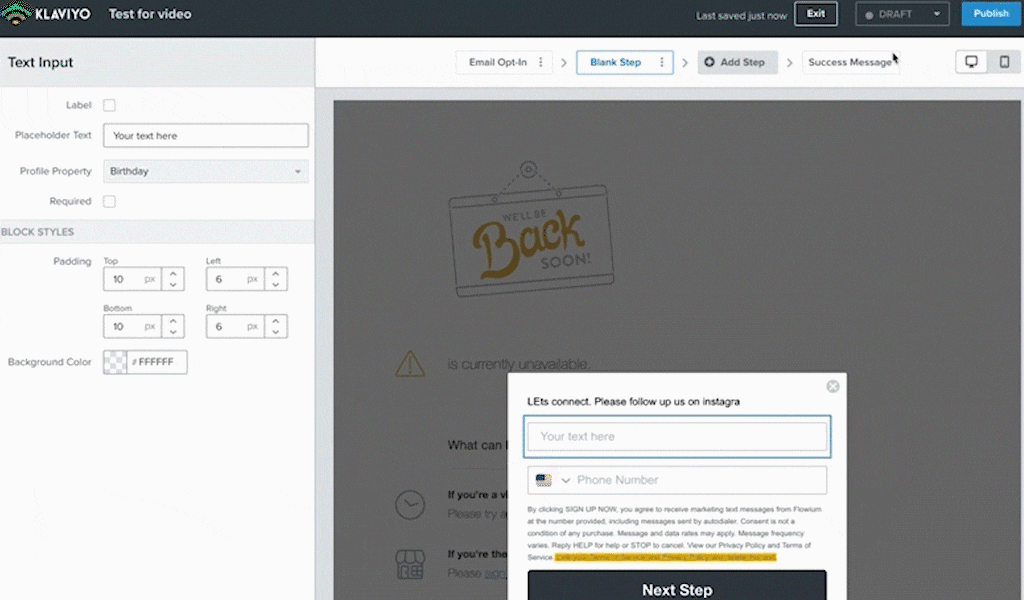1024x600 pixels.
Task: Click the Top padding value field
Action: [132, 279]
